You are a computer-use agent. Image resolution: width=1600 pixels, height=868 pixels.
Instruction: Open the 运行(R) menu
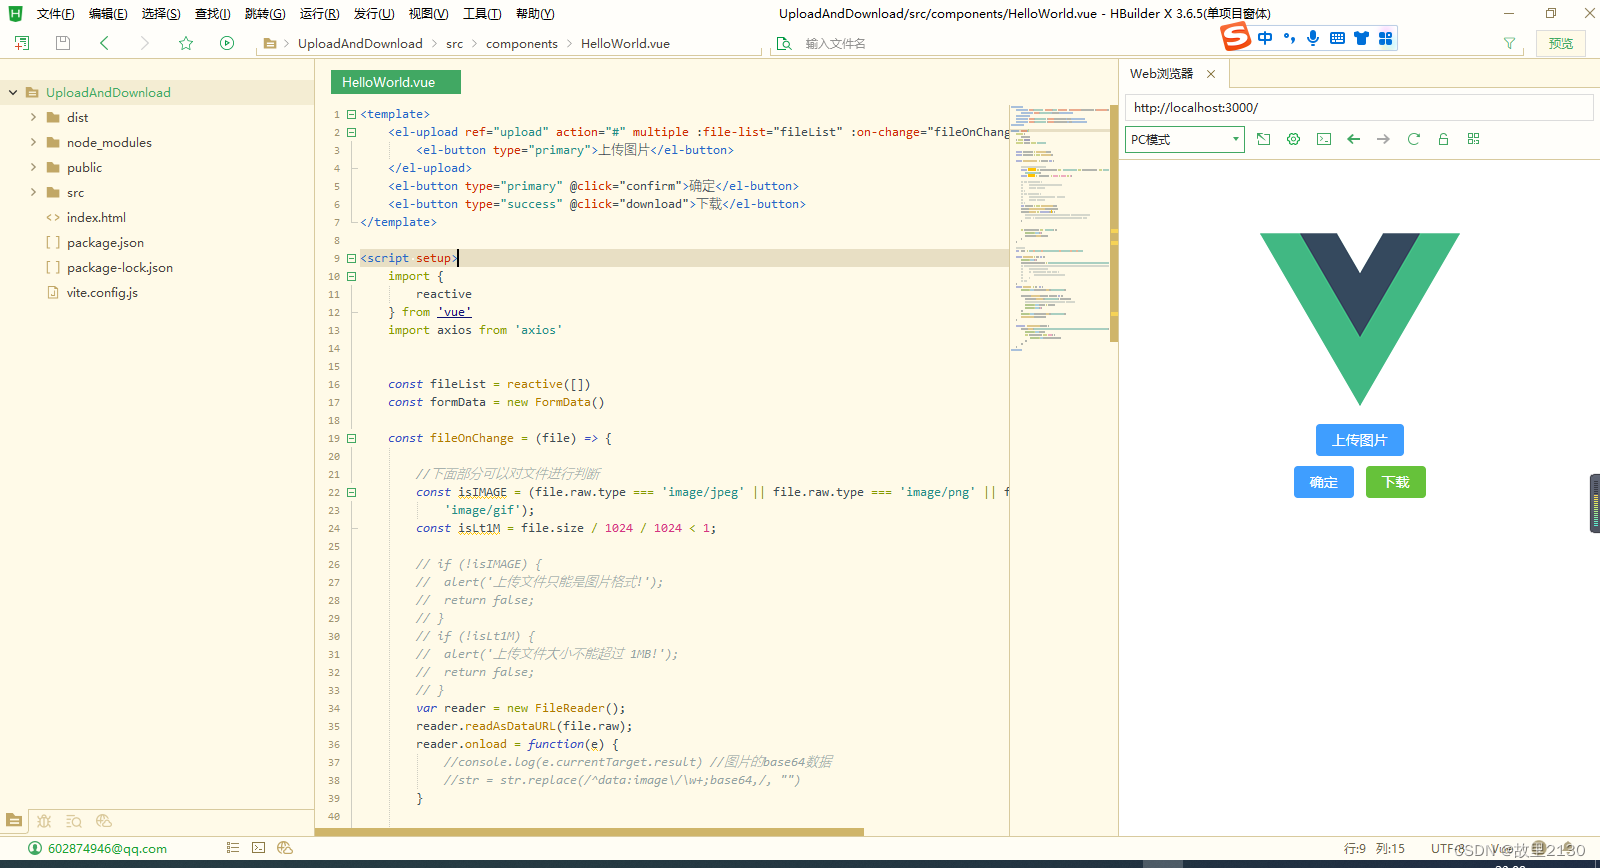click(x=319, y=13)
